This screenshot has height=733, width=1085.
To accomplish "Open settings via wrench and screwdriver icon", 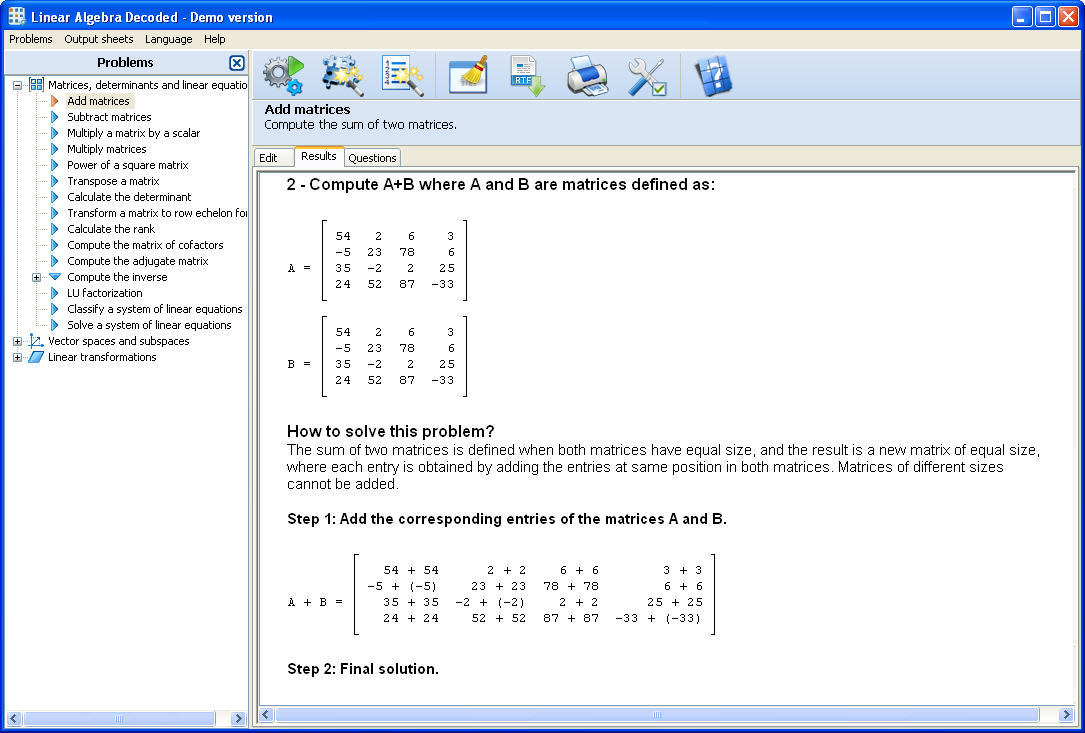I will [x=647, y=75].
